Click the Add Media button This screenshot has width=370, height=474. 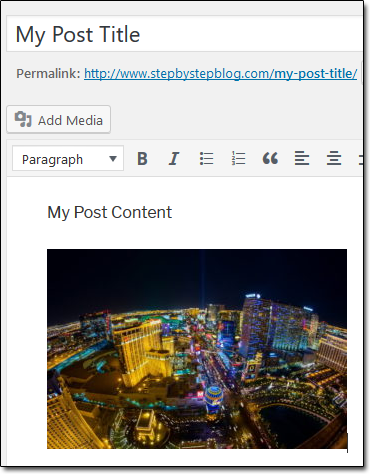59,120
